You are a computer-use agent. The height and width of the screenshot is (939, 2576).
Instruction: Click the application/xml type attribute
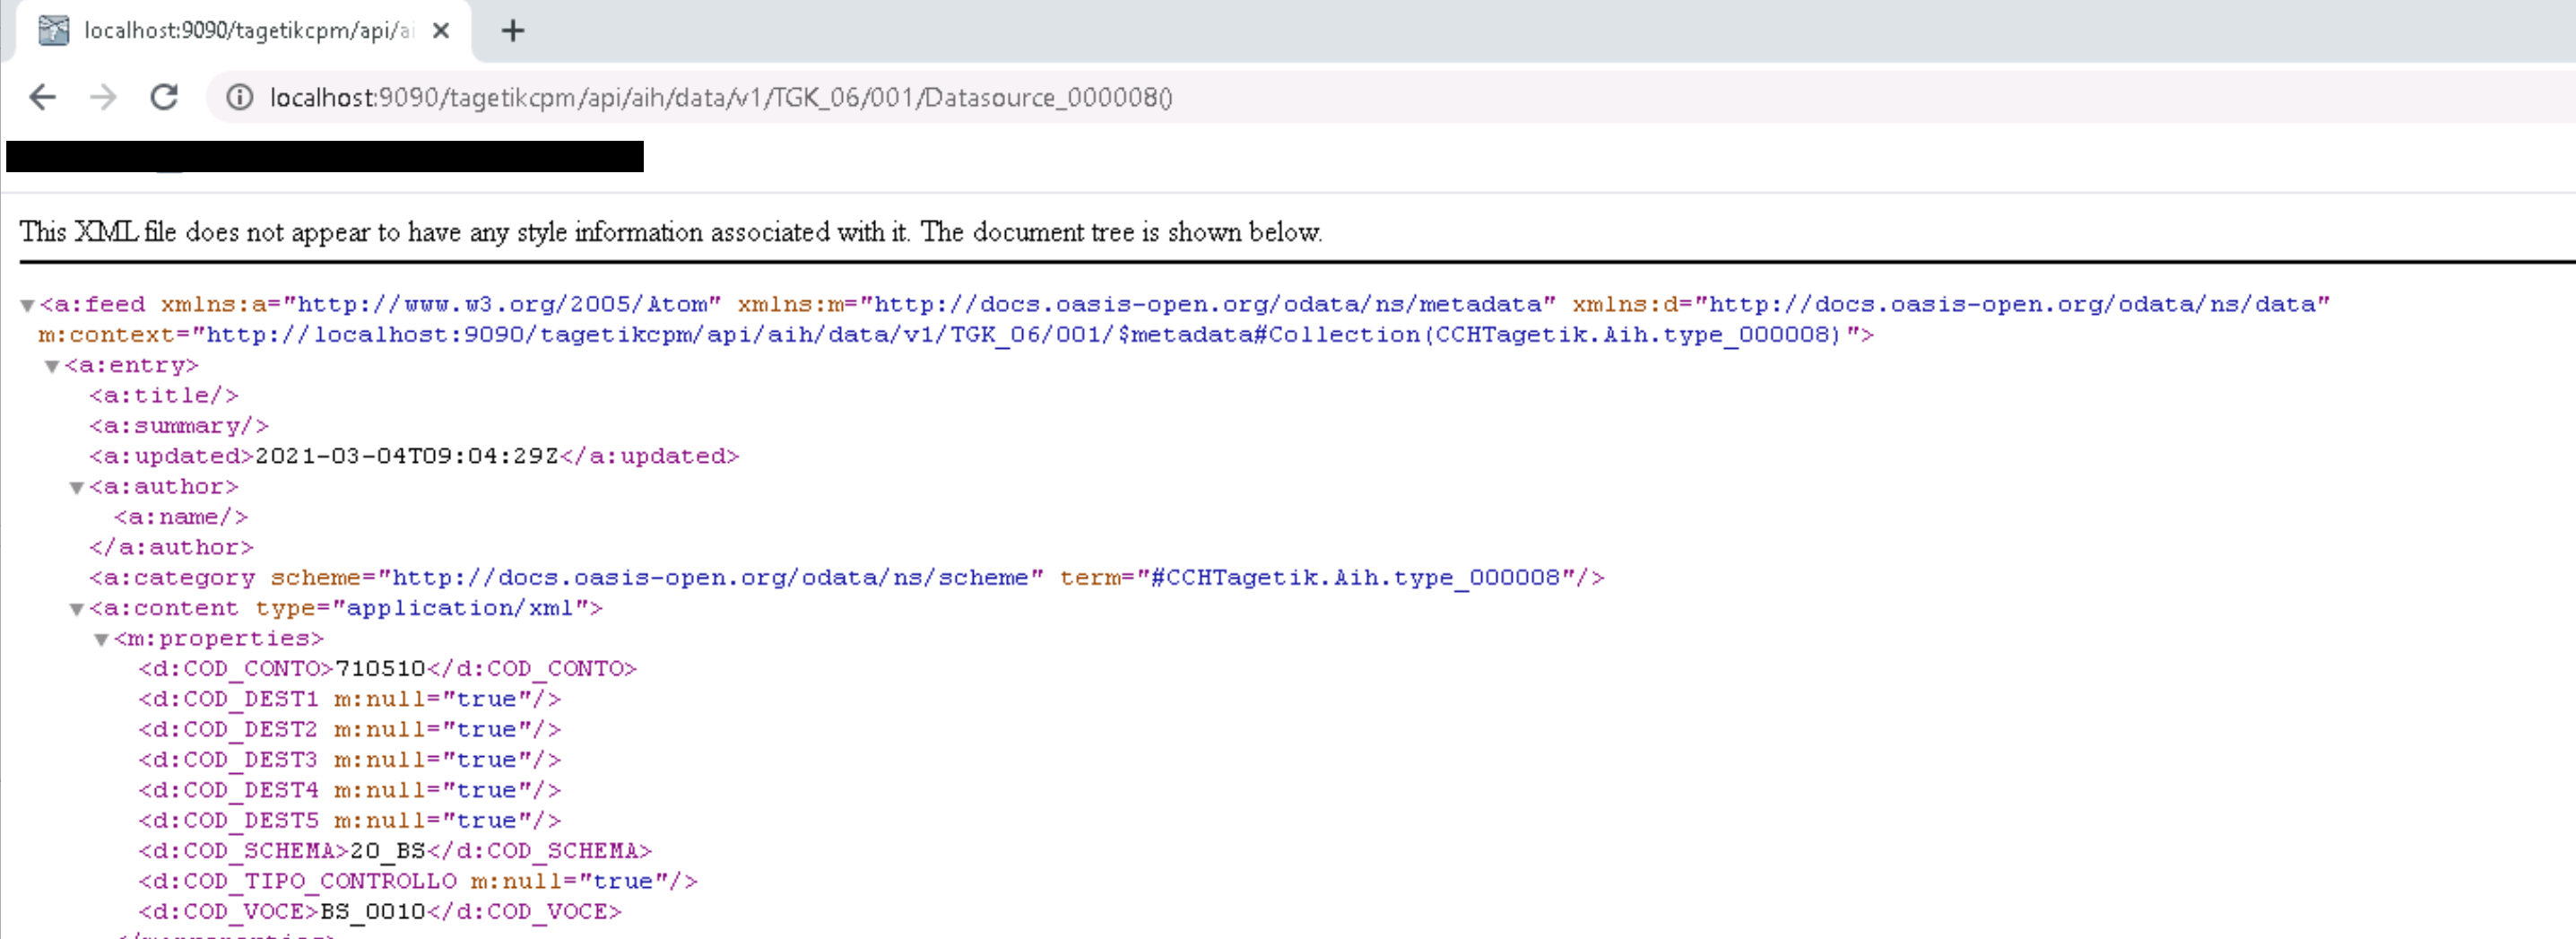[x=422, y=608]
